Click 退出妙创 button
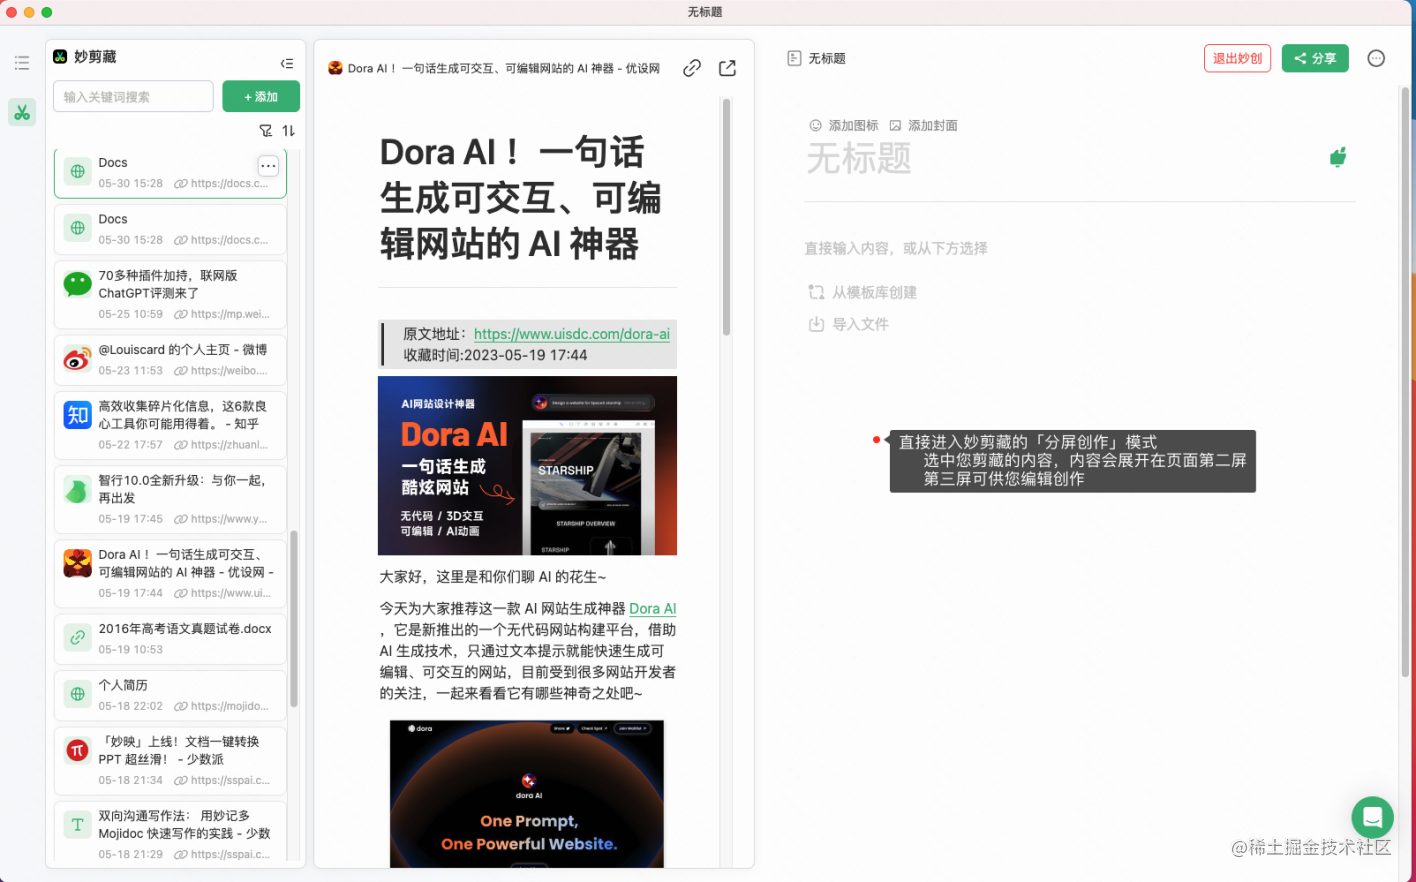This screenshot has height=882, width=1416. 1237,58
